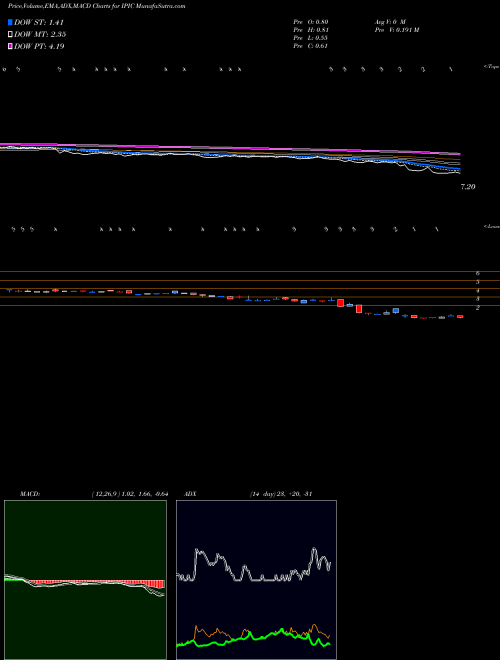Click the 'Pre L: 0.55' low value
This screenshot has height=660, width=500.
point(311,38)
